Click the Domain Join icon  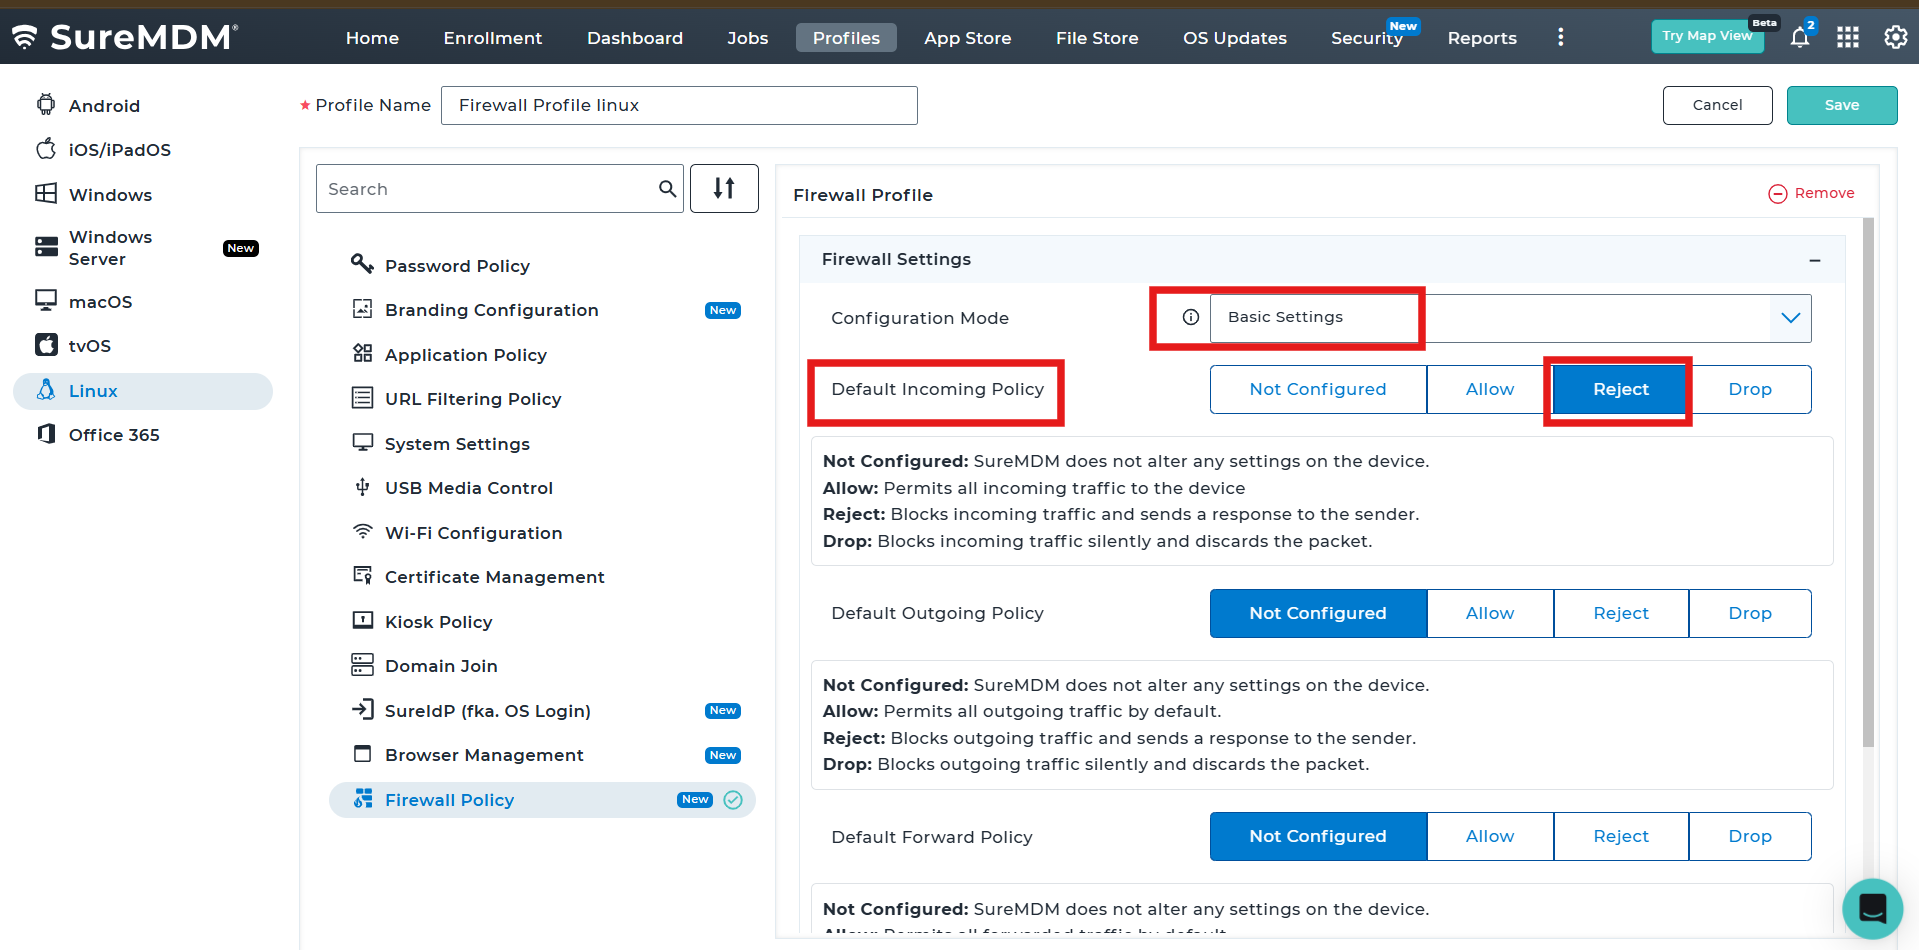tap(362, 664)
